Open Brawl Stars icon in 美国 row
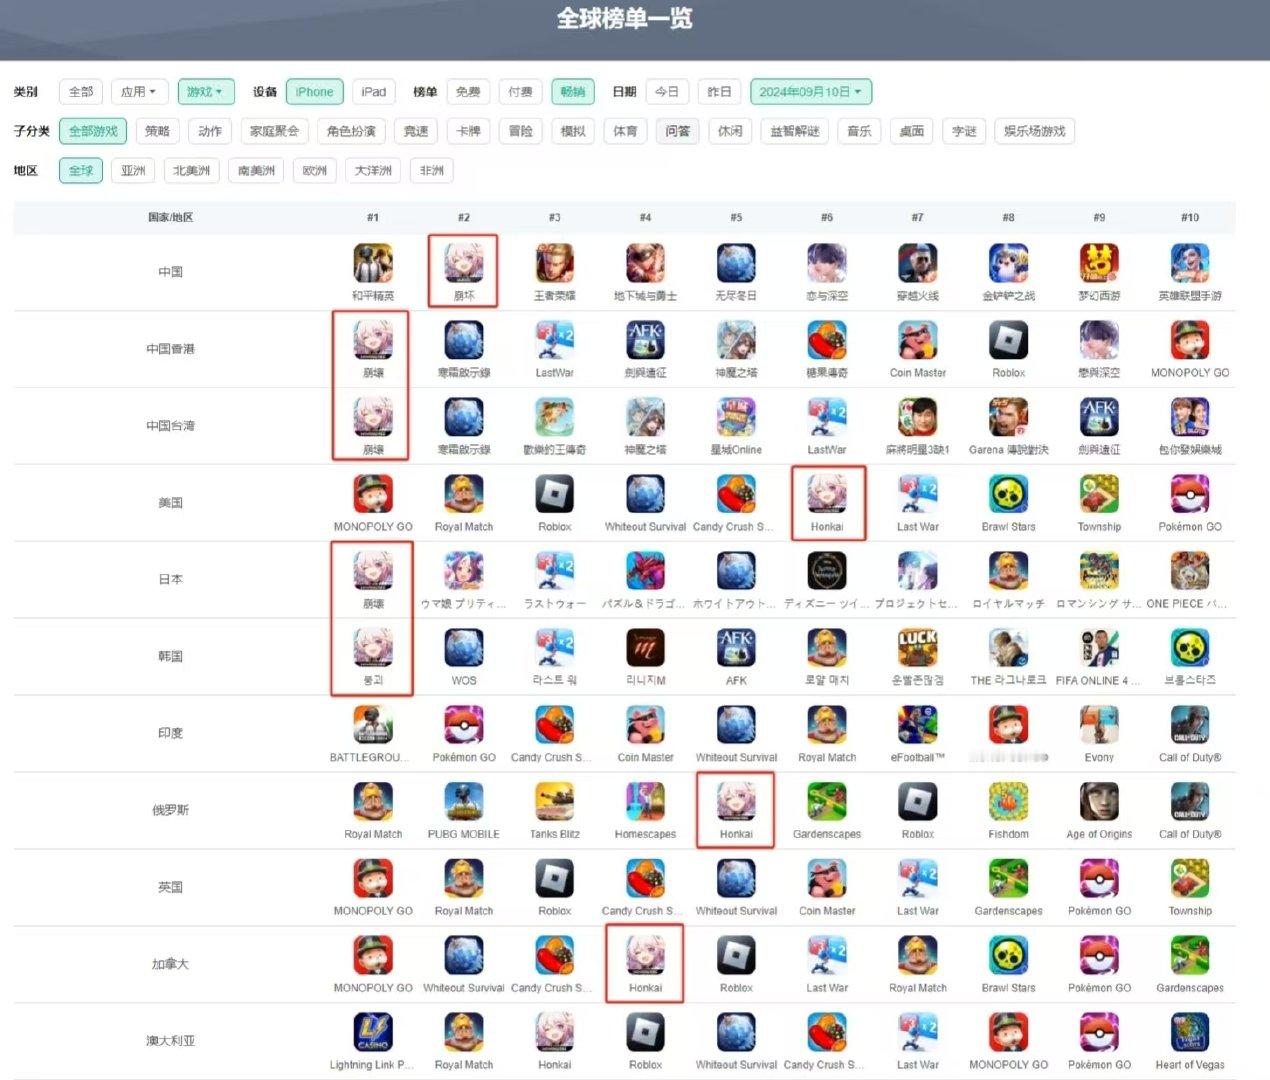This screenshot has height=1080, width=1270. 1008,495
